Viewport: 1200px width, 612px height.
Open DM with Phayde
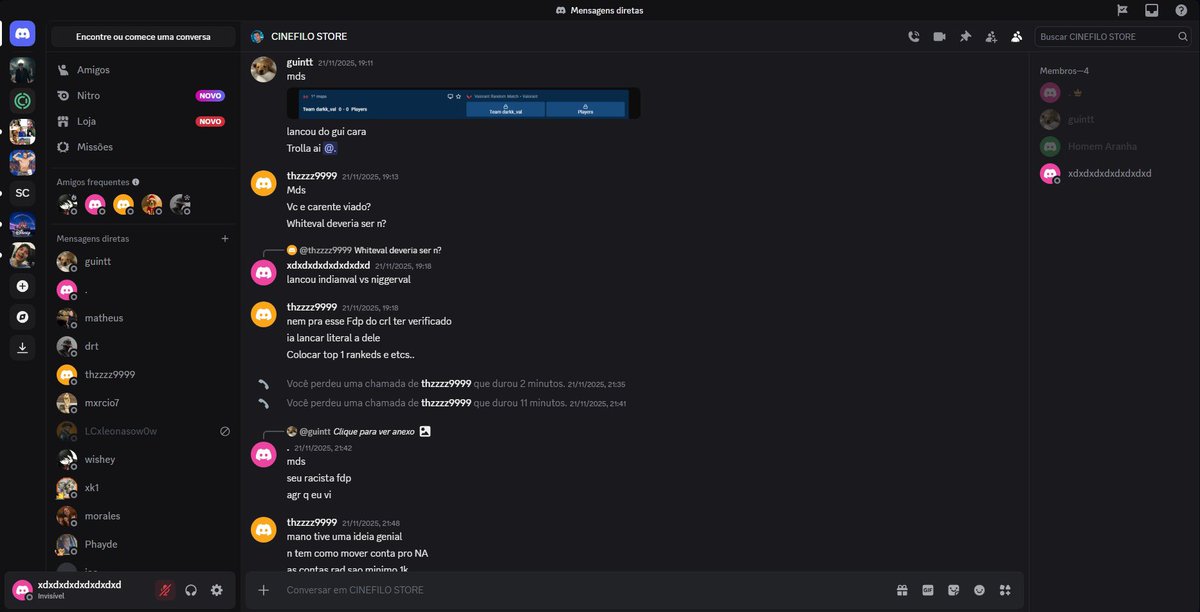(144, 544)
